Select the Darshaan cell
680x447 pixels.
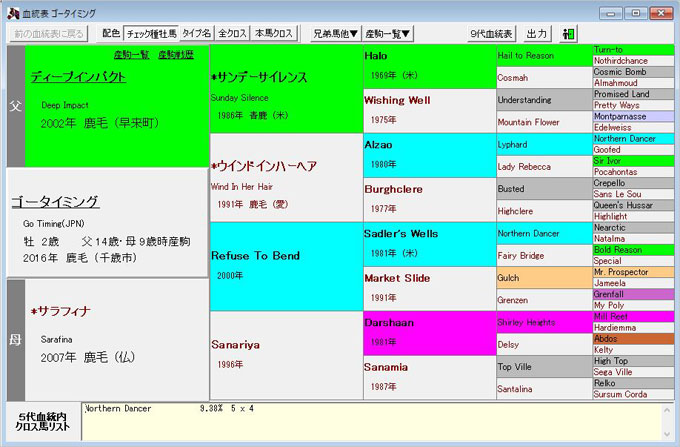[430, 333]
